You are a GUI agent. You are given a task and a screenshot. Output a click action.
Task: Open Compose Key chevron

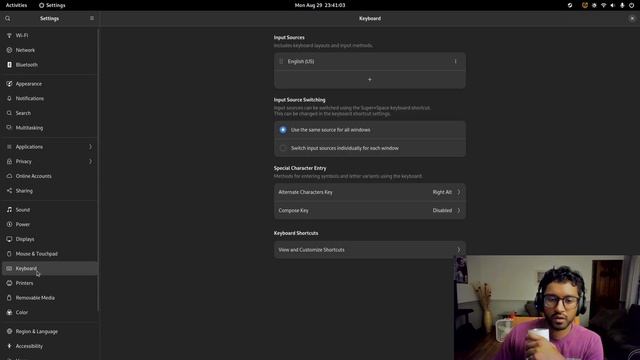[459, 210]
